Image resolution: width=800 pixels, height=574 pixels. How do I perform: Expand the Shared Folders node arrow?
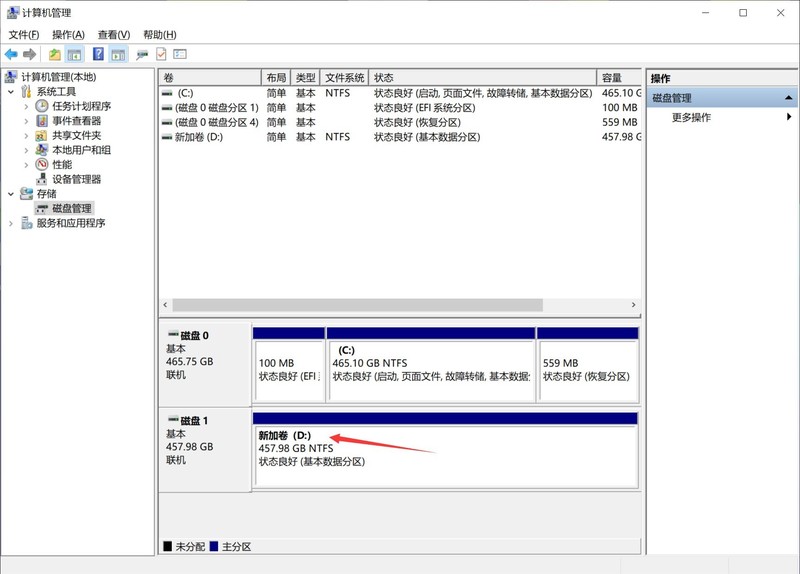click(x=26, y=136)
